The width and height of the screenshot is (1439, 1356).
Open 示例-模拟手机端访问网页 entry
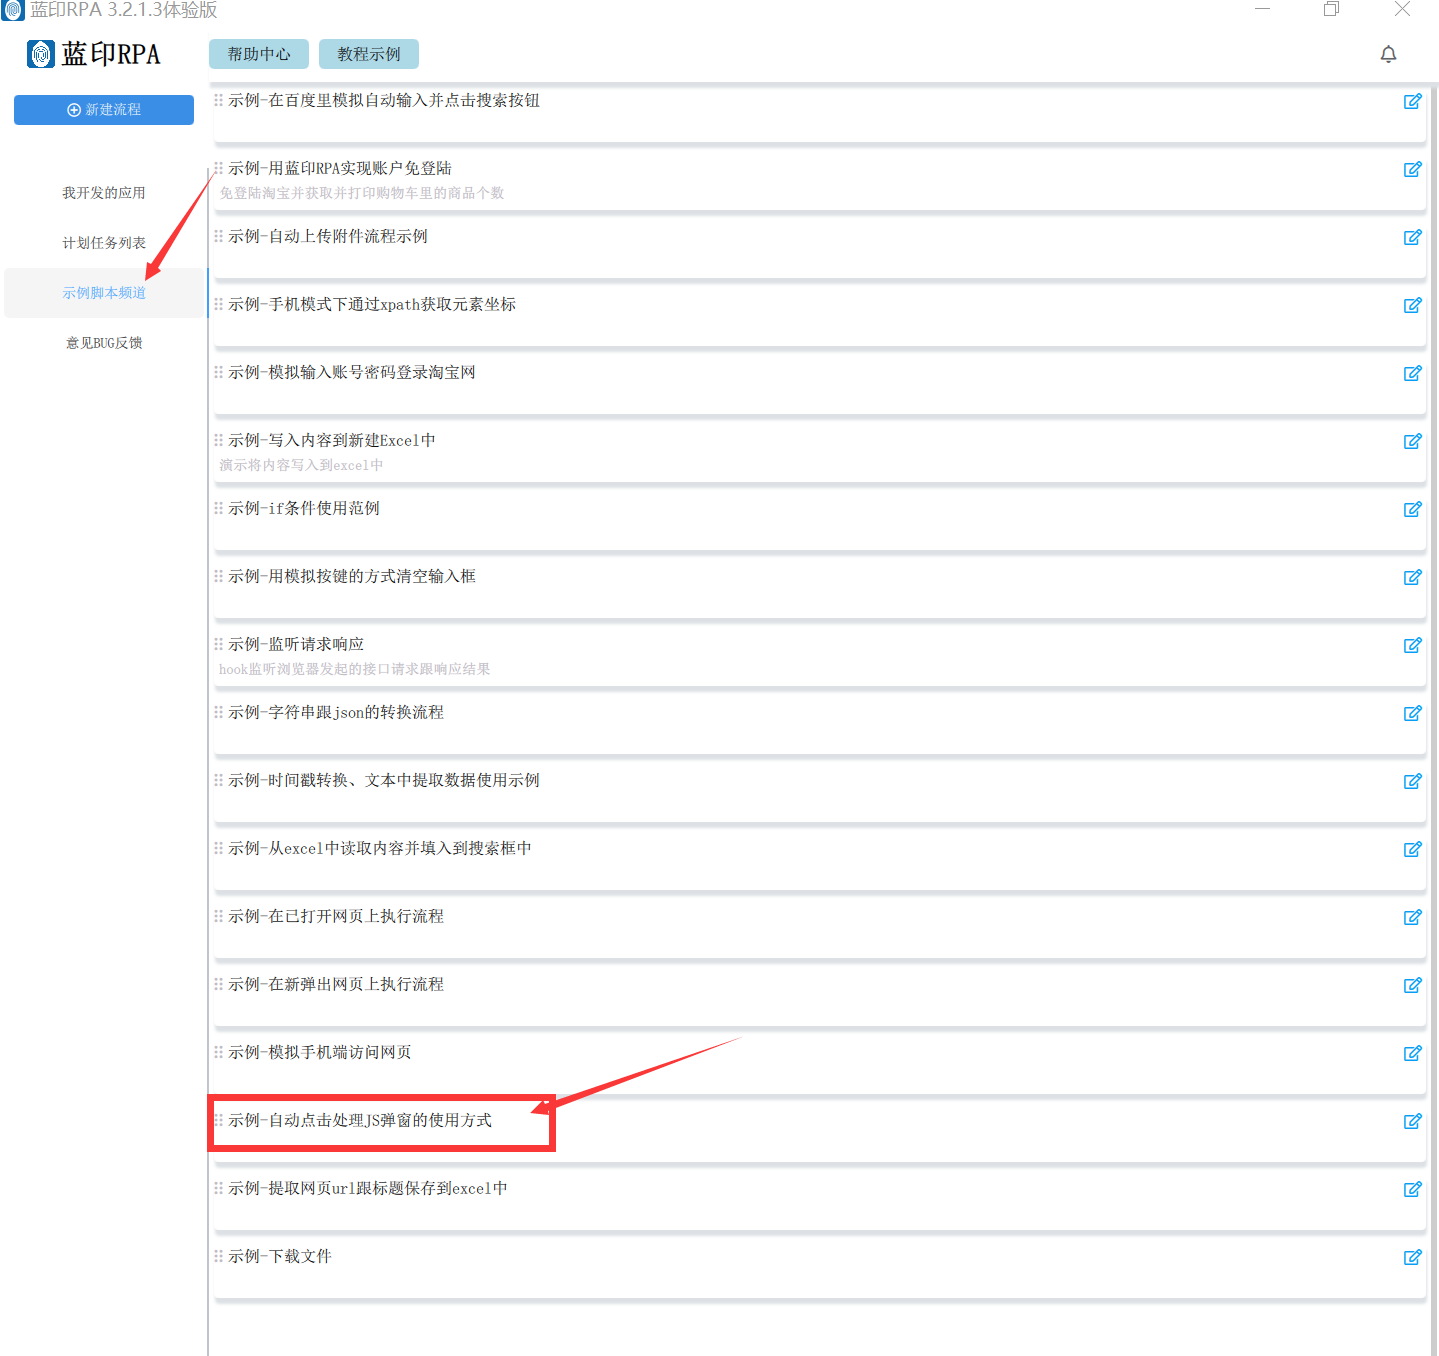tap(320, 1052)
